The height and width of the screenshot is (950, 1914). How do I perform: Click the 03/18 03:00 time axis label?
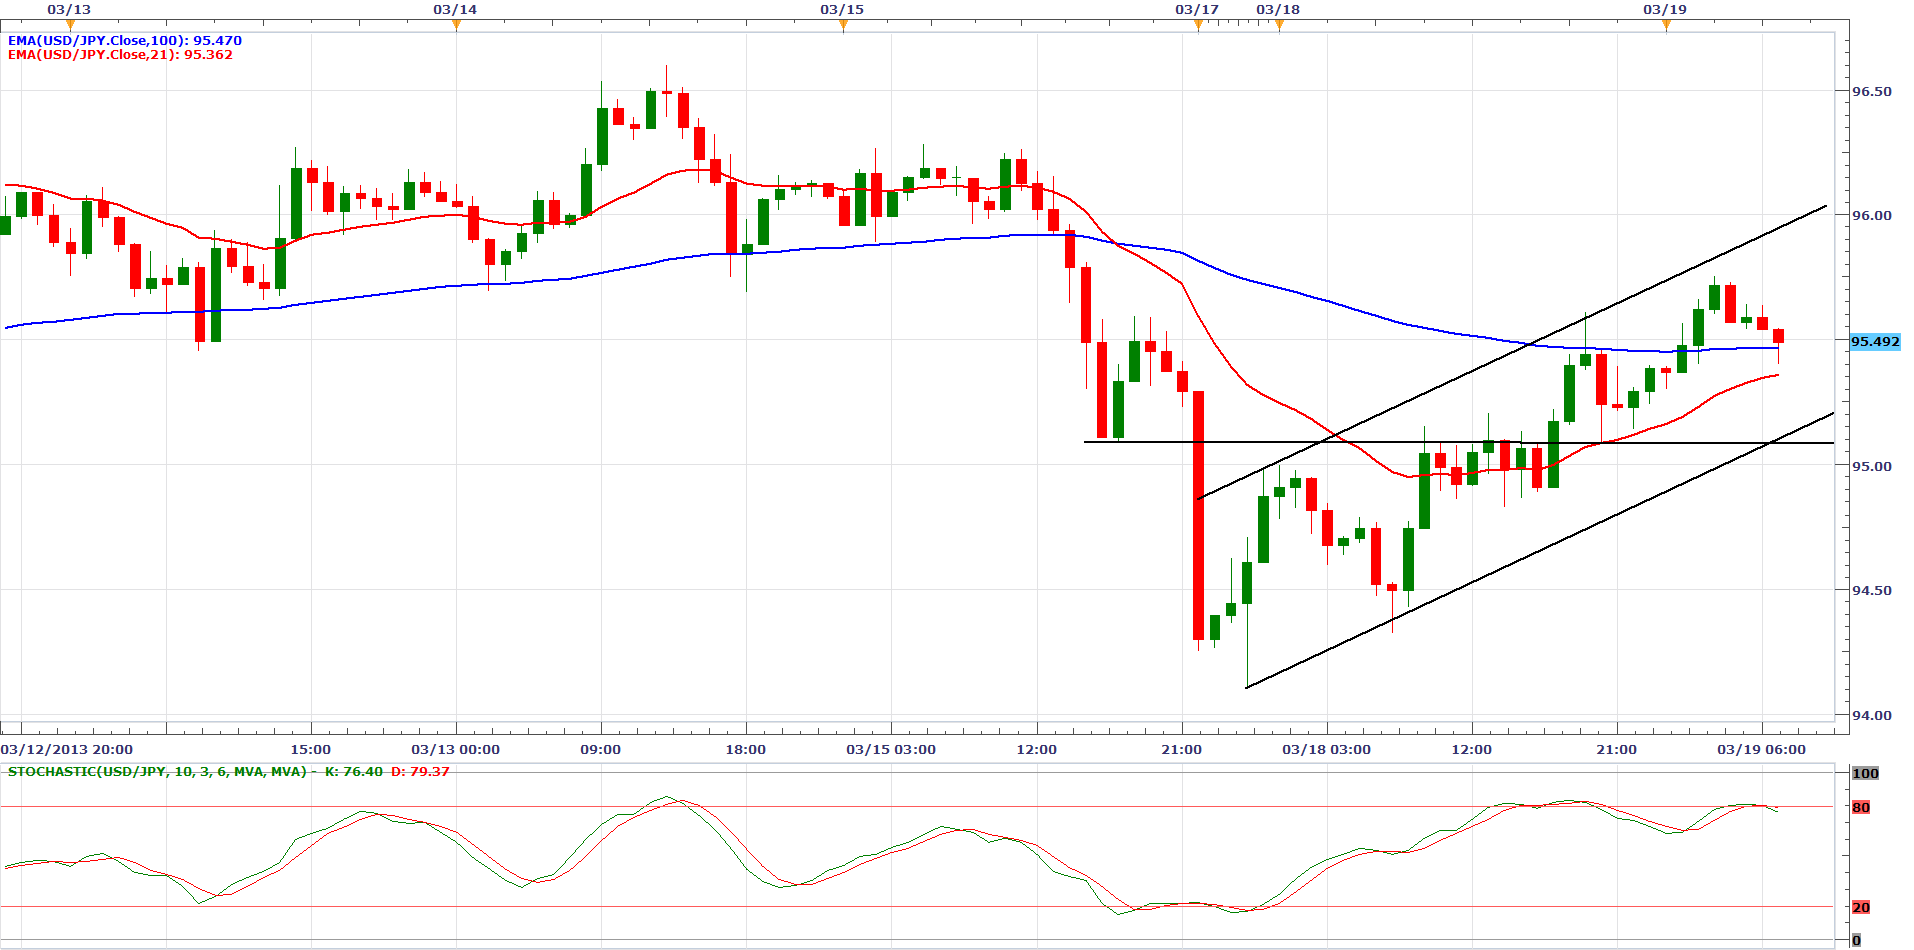(1326, 750)
